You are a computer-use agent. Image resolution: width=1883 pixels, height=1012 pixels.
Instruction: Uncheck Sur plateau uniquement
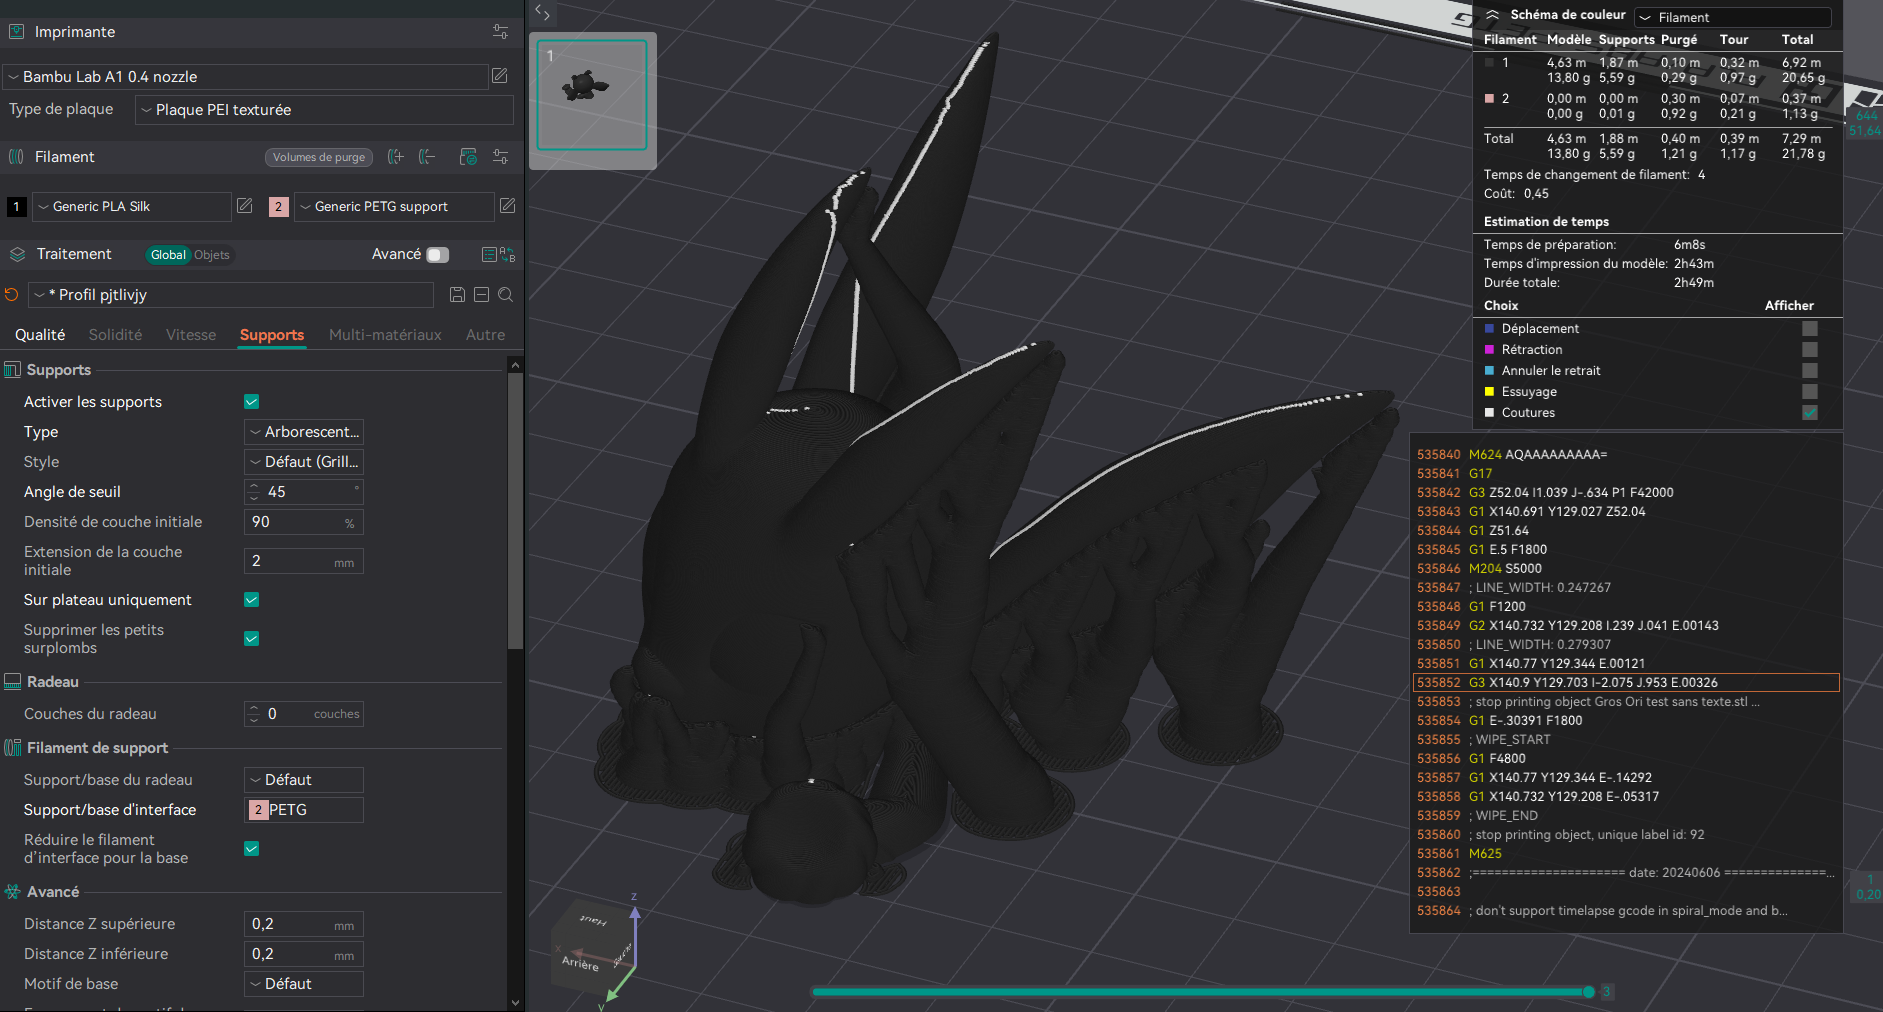click(x=252, y=600)
